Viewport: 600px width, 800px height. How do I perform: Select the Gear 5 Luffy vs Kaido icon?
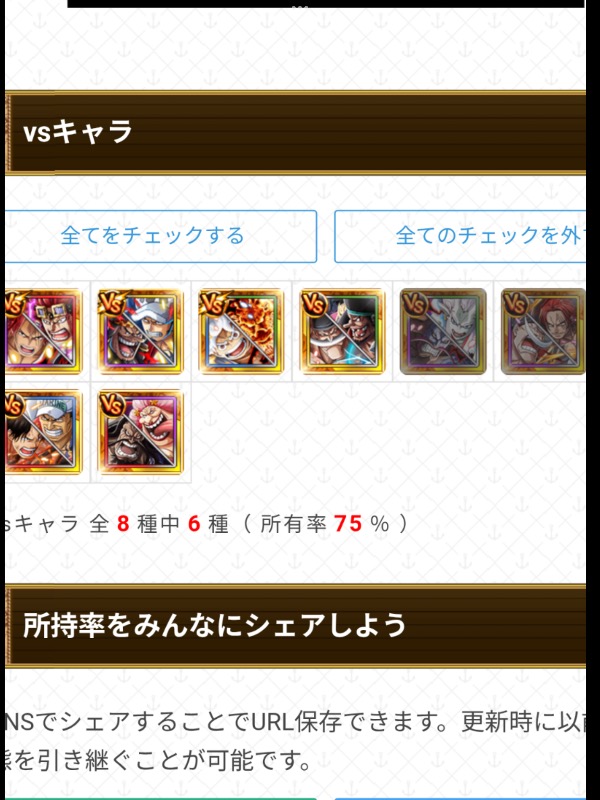click(241, 331)
